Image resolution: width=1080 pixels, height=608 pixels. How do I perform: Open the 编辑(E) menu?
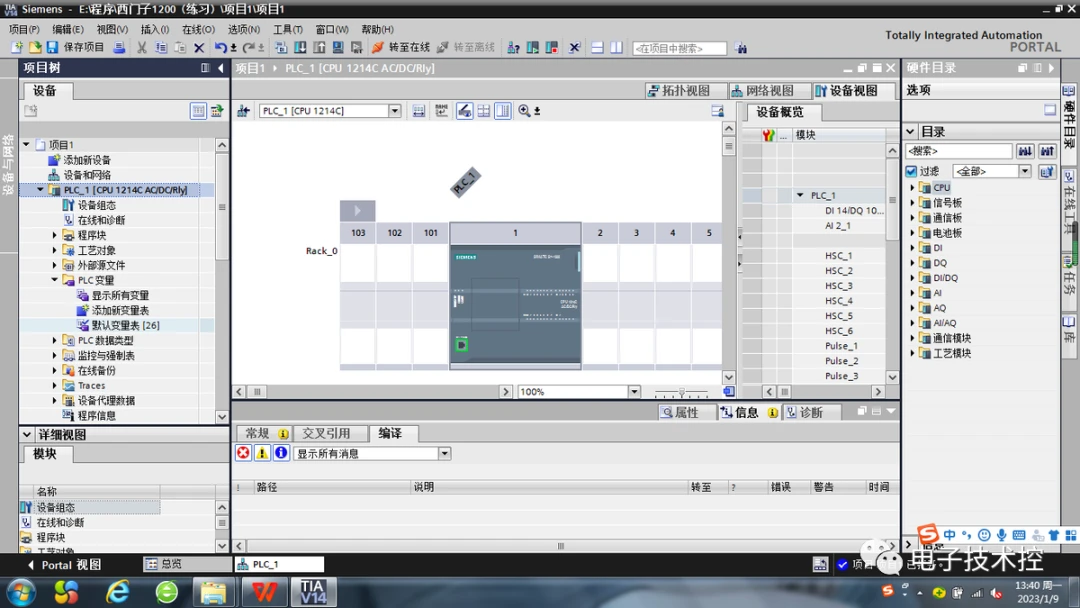[68, 29]
